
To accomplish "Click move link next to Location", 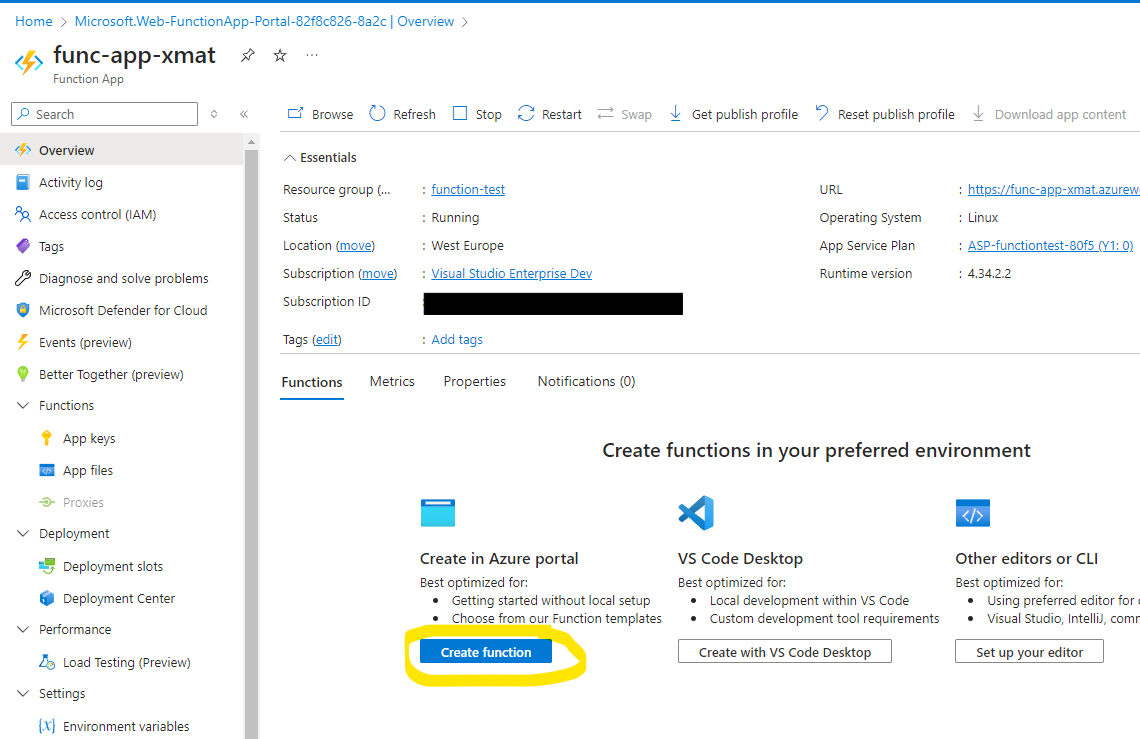I will click(x=356, y=246).
